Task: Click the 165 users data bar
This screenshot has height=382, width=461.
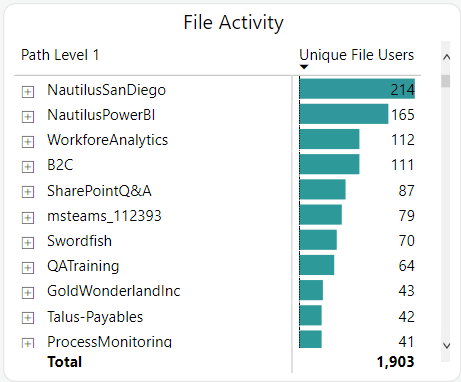Action: pyautogui.click(x=344, y=114)
